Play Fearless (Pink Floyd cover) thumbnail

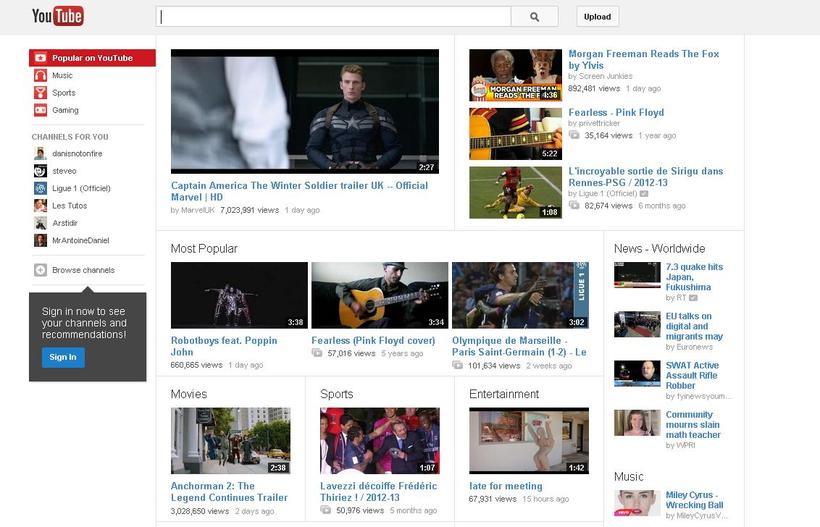tap(380, 295)
